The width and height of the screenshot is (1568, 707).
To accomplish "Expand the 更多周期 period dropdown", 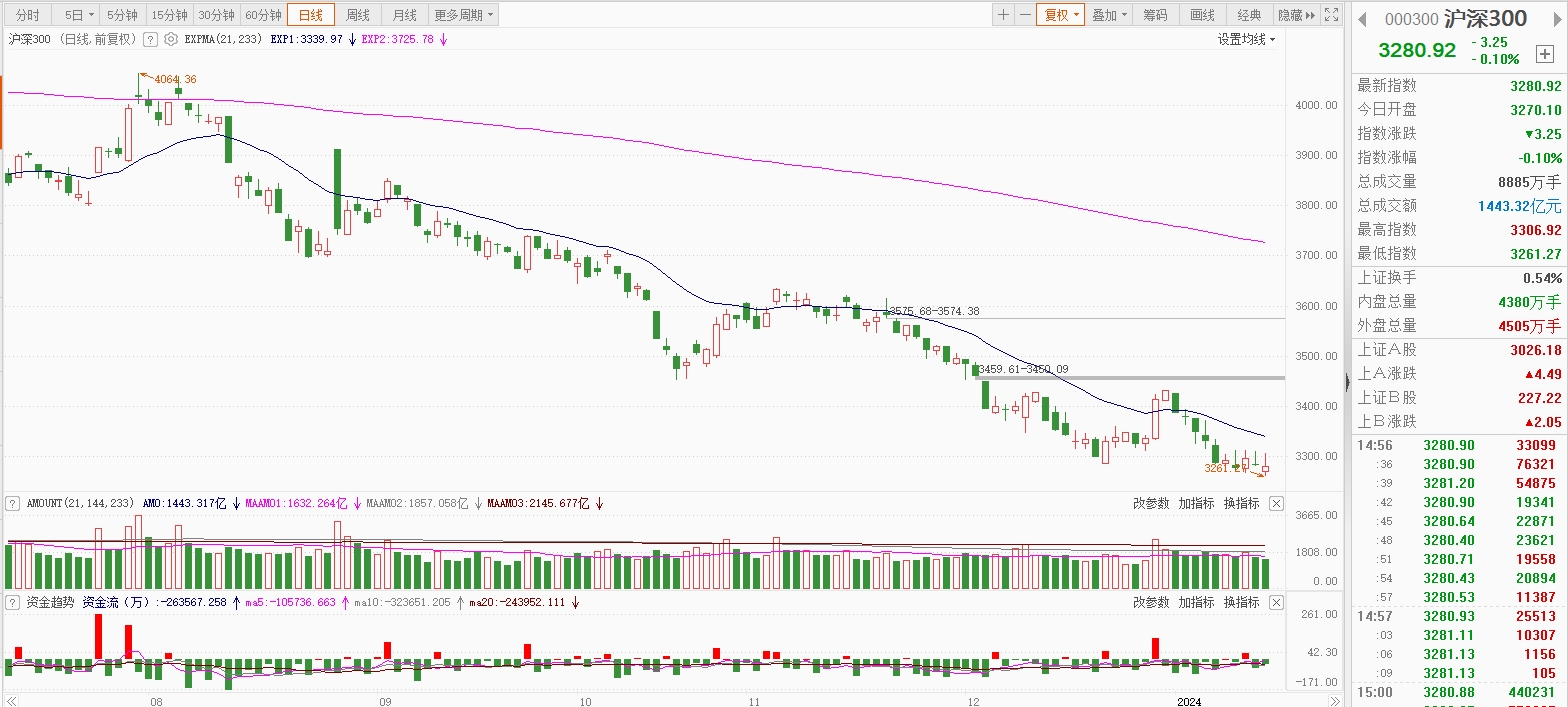I will pyautogui.click(x=464, y=15).
